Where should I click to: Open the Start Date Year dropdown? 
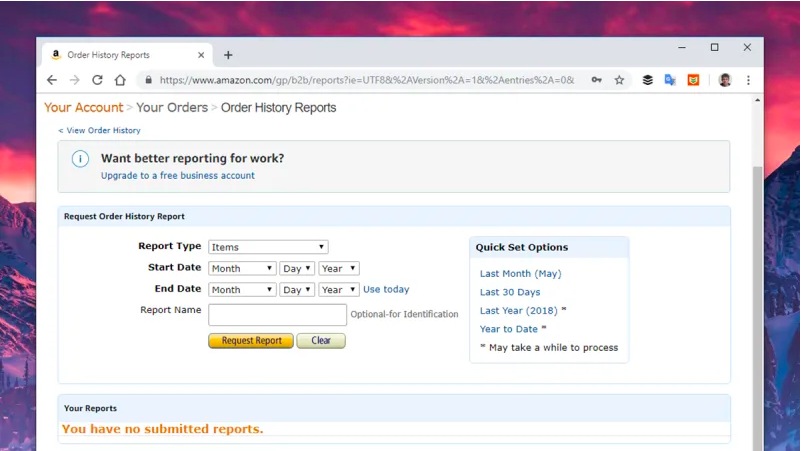point(339,269)
